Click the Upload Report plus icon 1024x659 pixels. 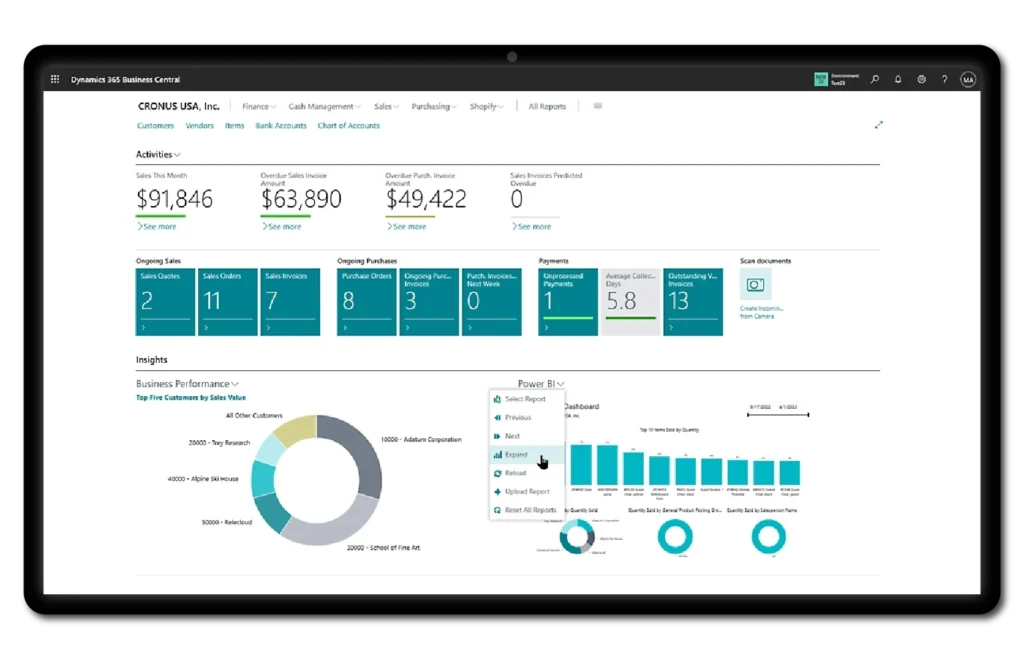coord(497,491)
